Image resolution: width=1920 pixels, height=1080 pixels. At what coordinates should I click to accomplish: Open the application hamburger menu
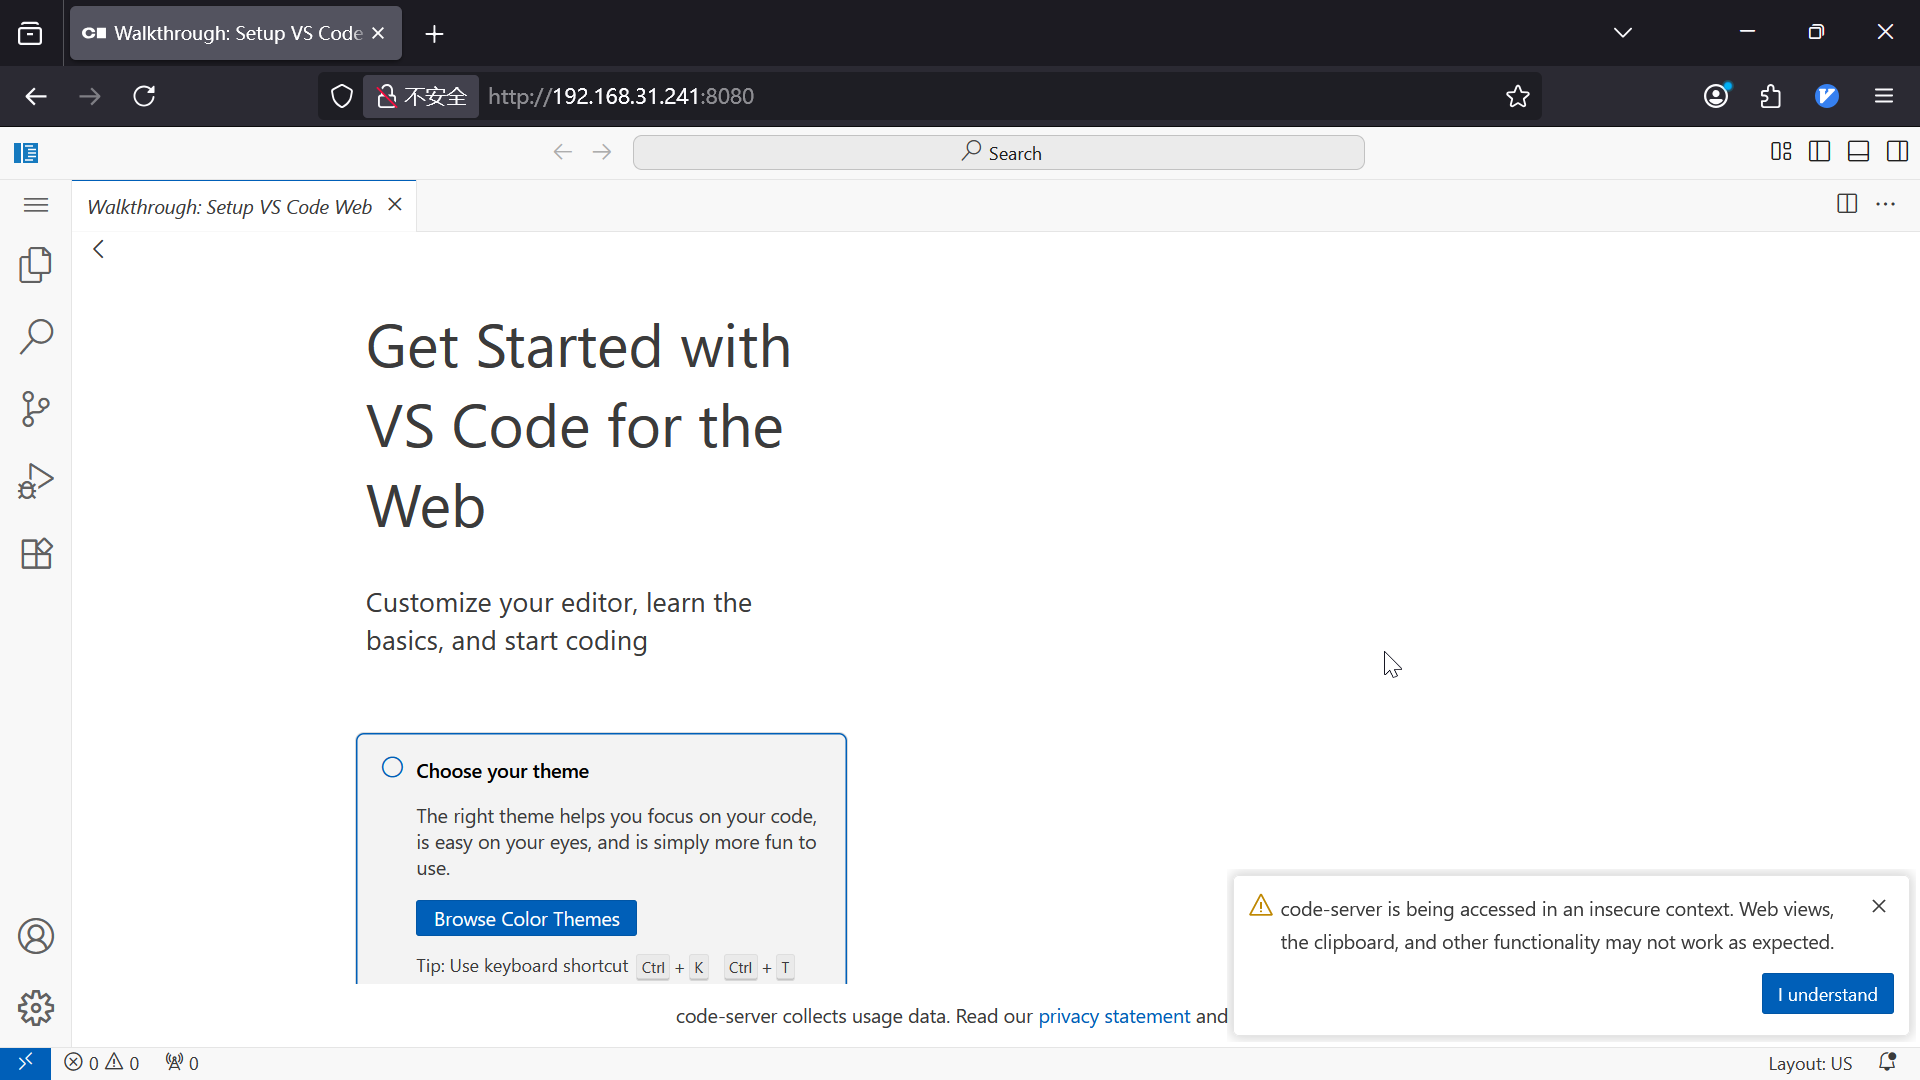coord(36,205)
